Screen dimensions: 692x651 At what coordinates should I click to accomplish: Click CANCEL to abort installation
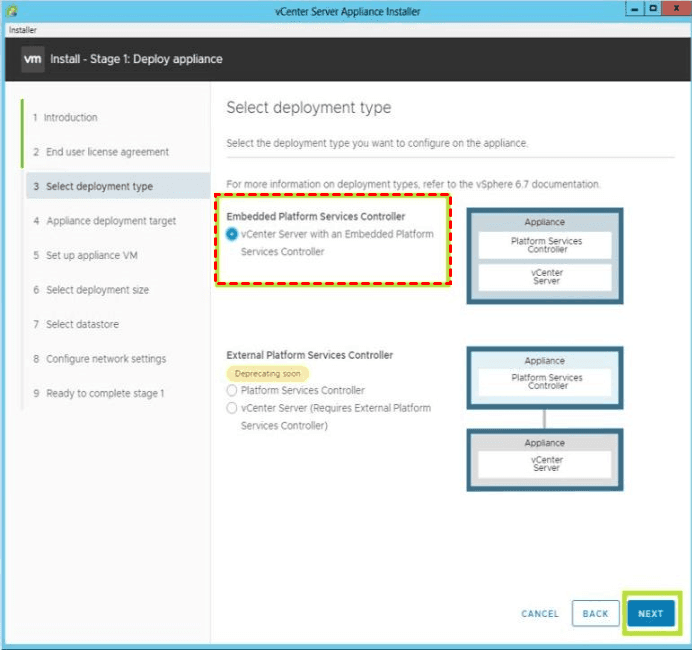[x=540, y=613]
